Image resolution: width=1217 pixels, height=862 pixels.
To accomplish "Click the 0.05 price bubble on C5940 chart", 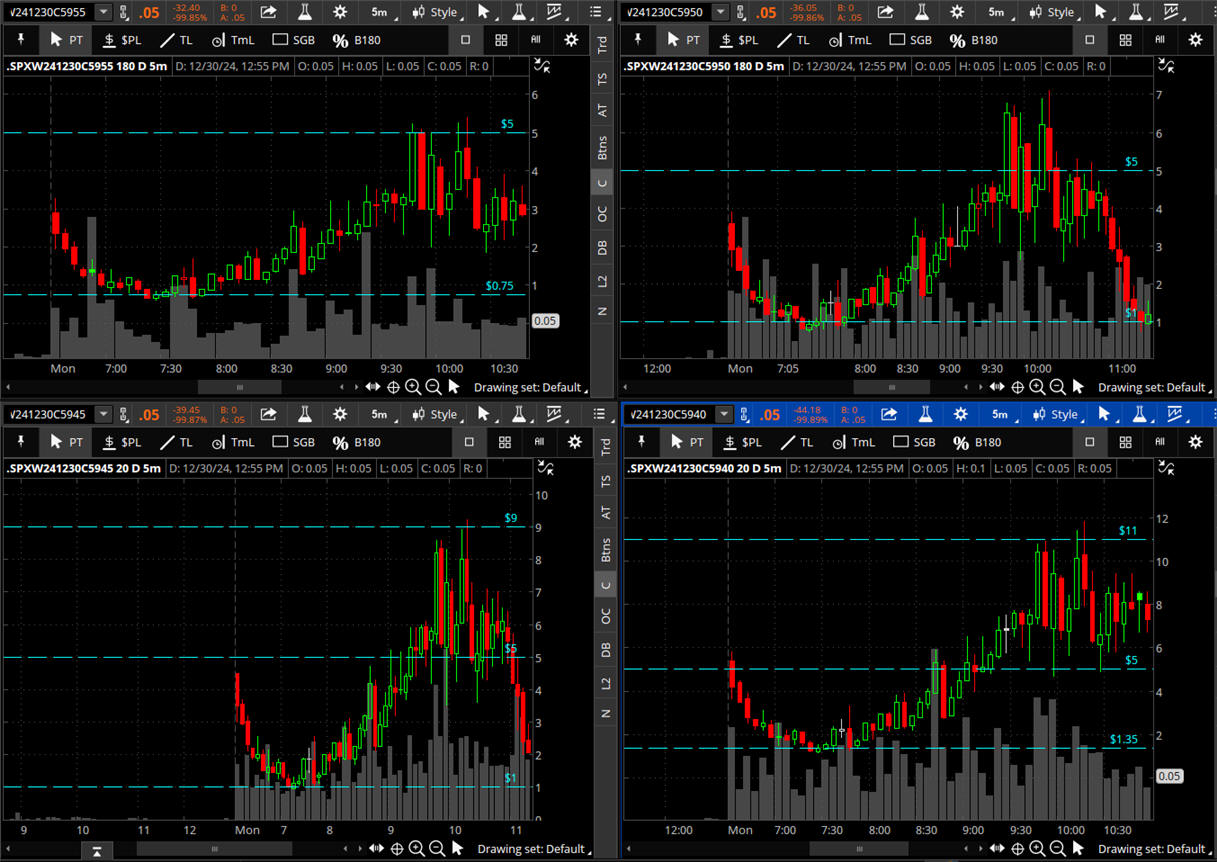I will (1170, 776).
